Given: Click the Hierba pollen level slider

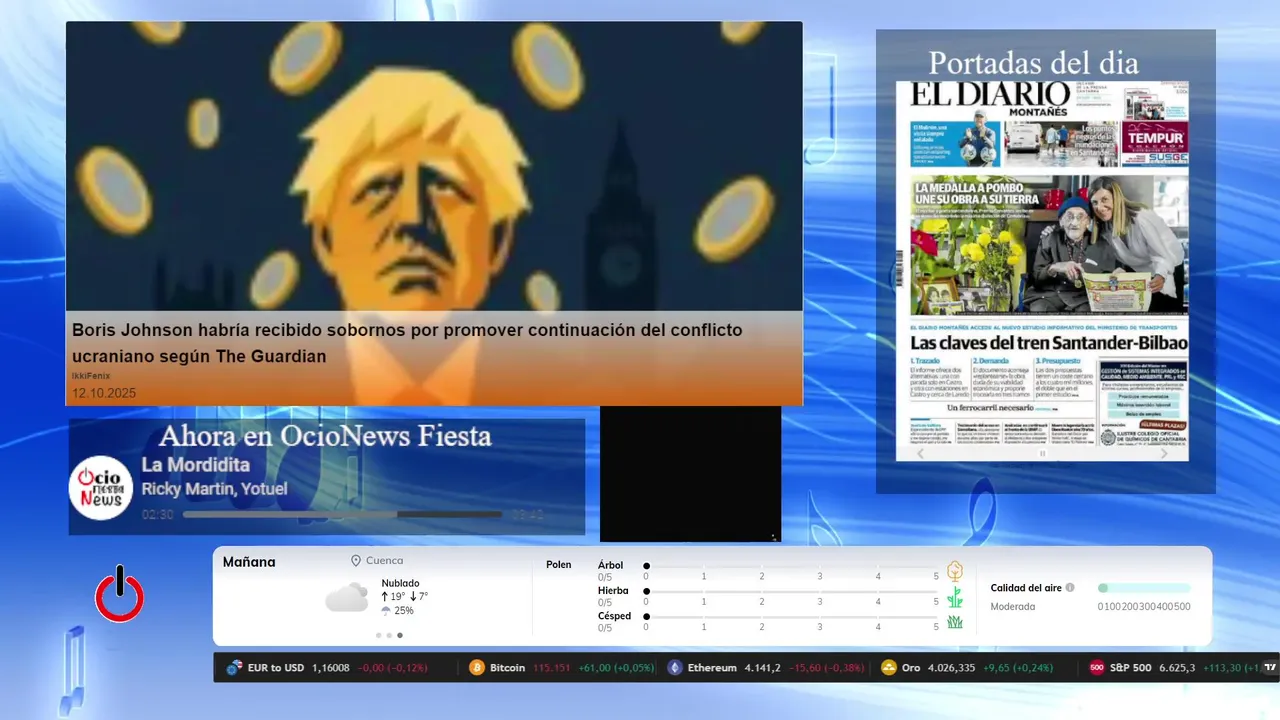Looking at the screenshot, I should 791,592.
